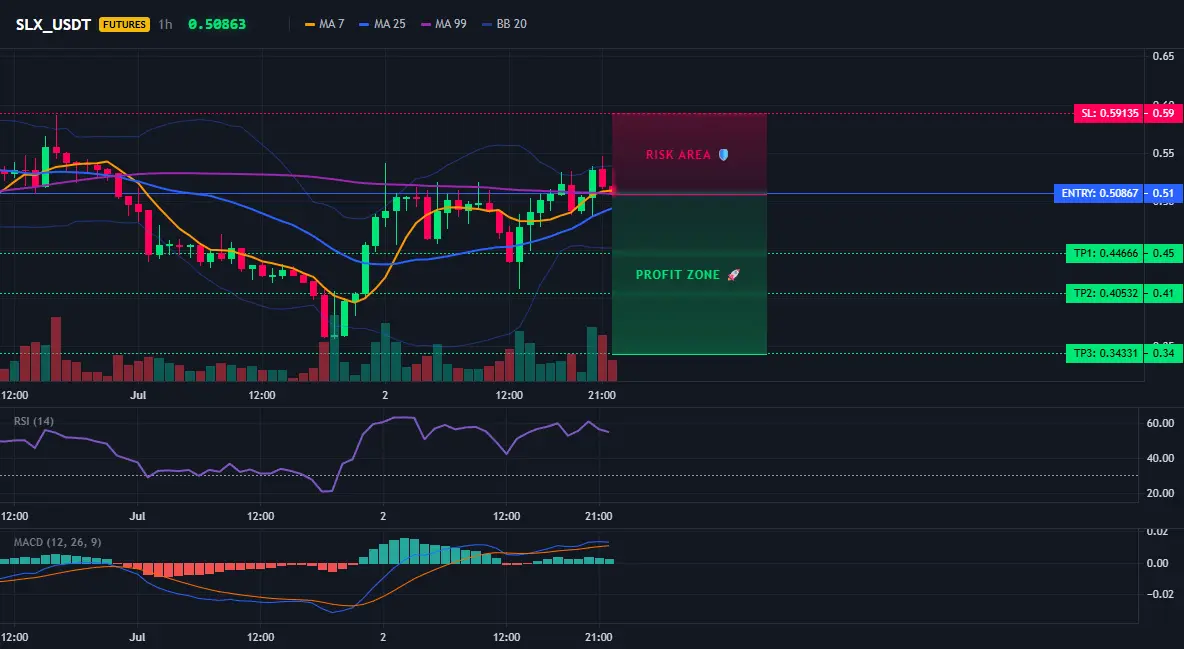Click the 0.65 price axis value
1184x649 pixels.
(x=1163, y=56)
